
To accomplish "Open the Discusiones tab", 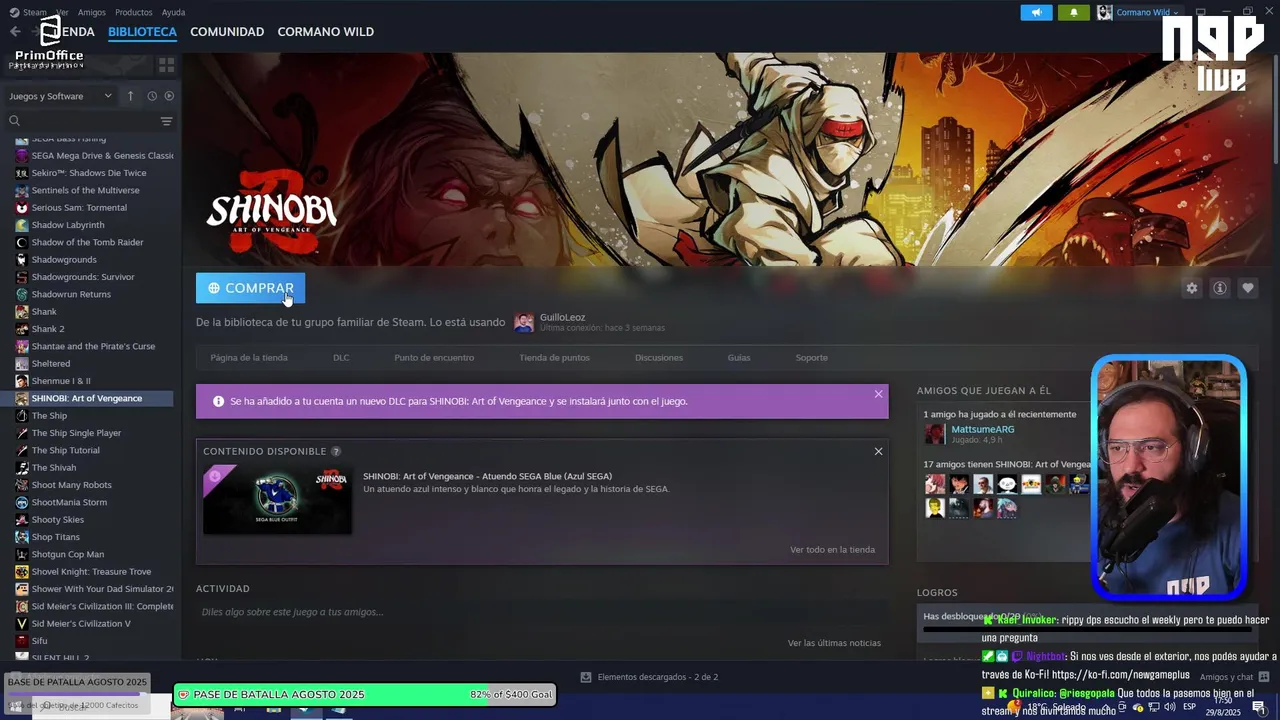I will click(x=659, y=357).
